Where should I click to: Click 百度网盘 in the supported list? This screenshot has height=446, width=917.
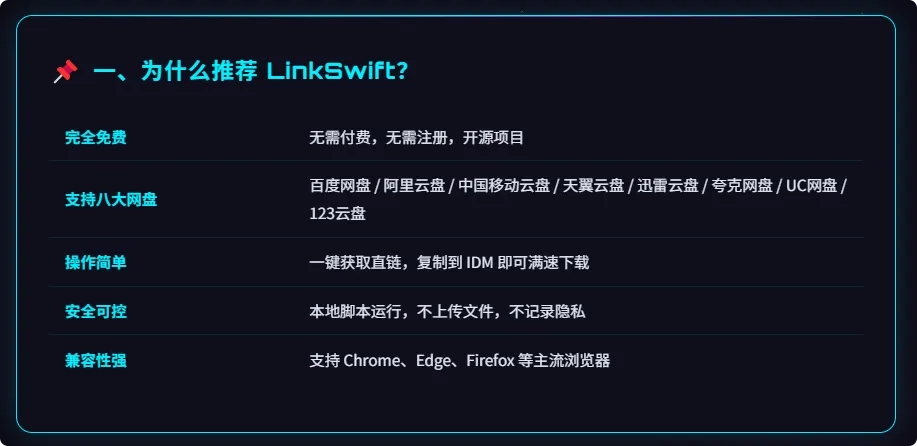click(x=340, y=186)
